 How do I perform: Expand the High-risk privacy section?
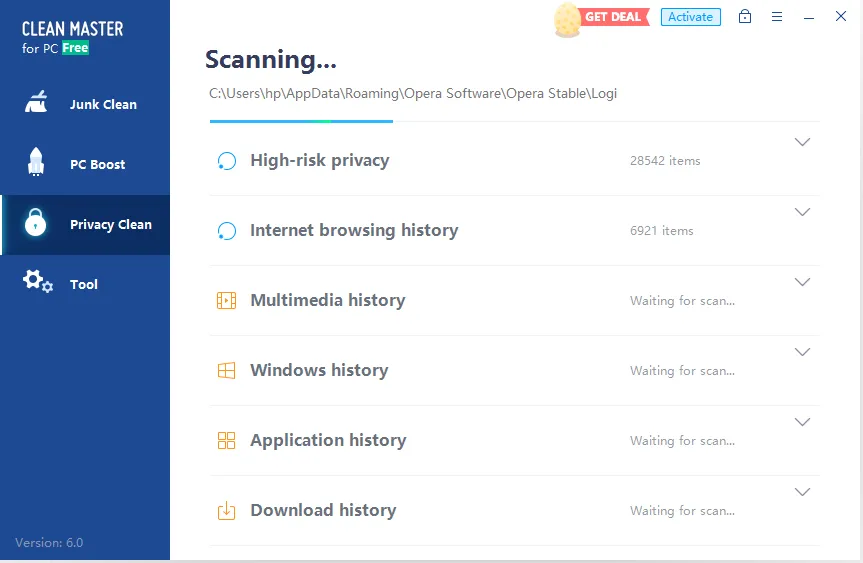click(x=802, y=142)
